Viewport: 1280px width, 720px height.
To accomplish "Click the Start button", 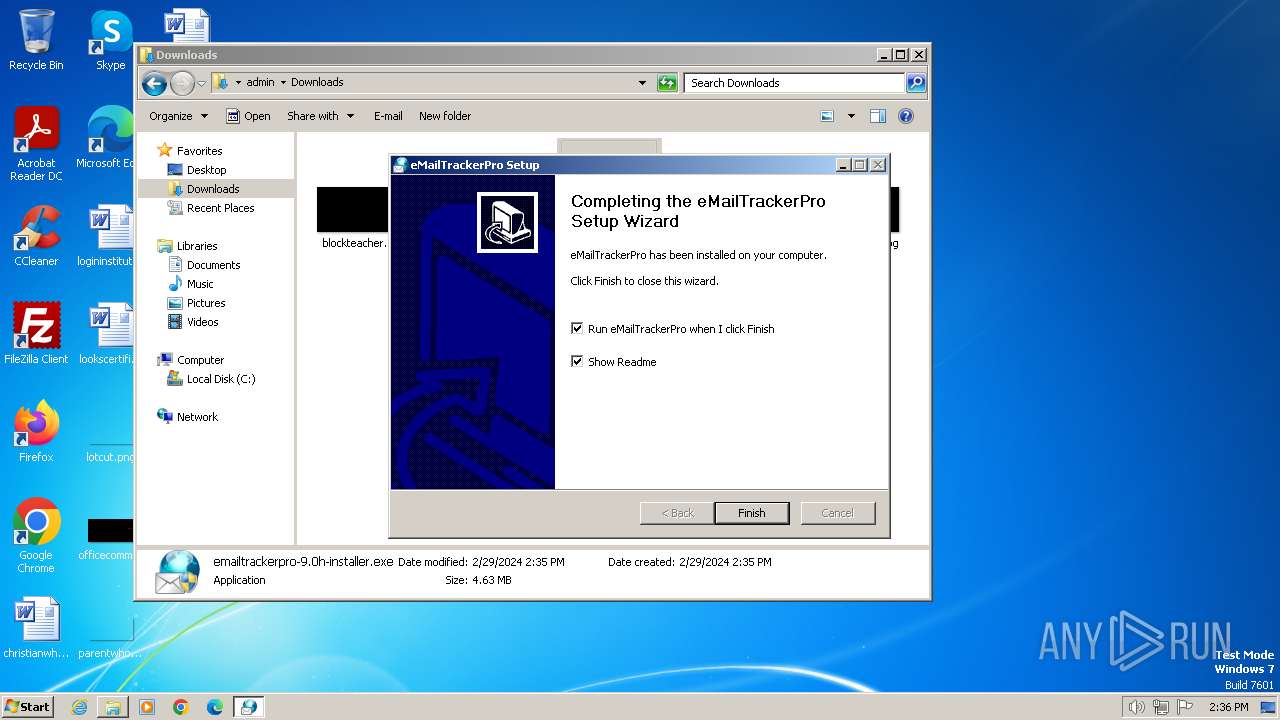I will (x=28, y=707).
